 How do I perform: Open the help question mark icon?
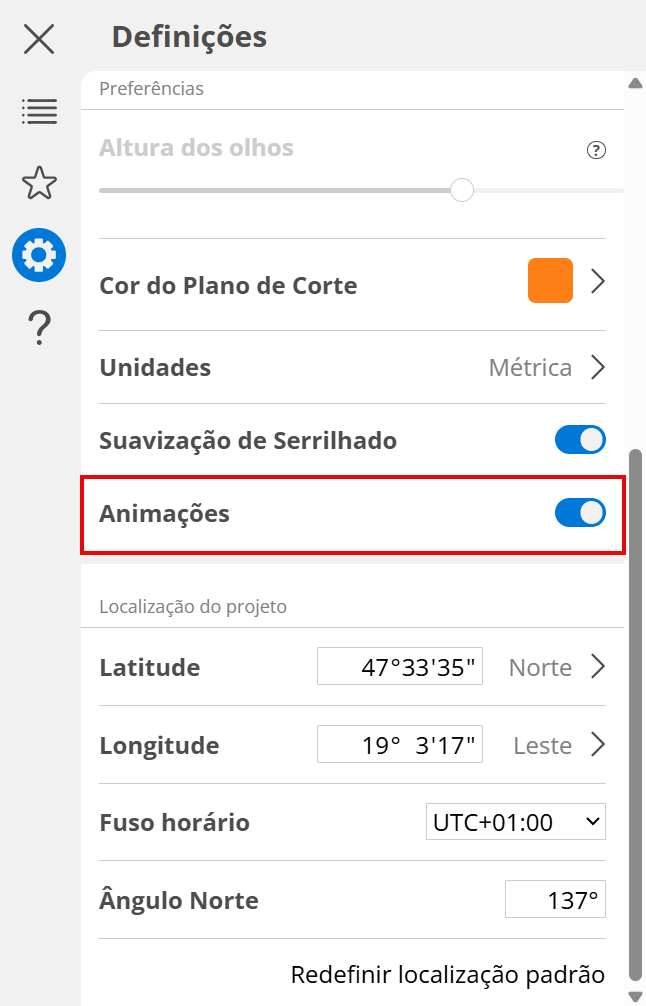39,327
